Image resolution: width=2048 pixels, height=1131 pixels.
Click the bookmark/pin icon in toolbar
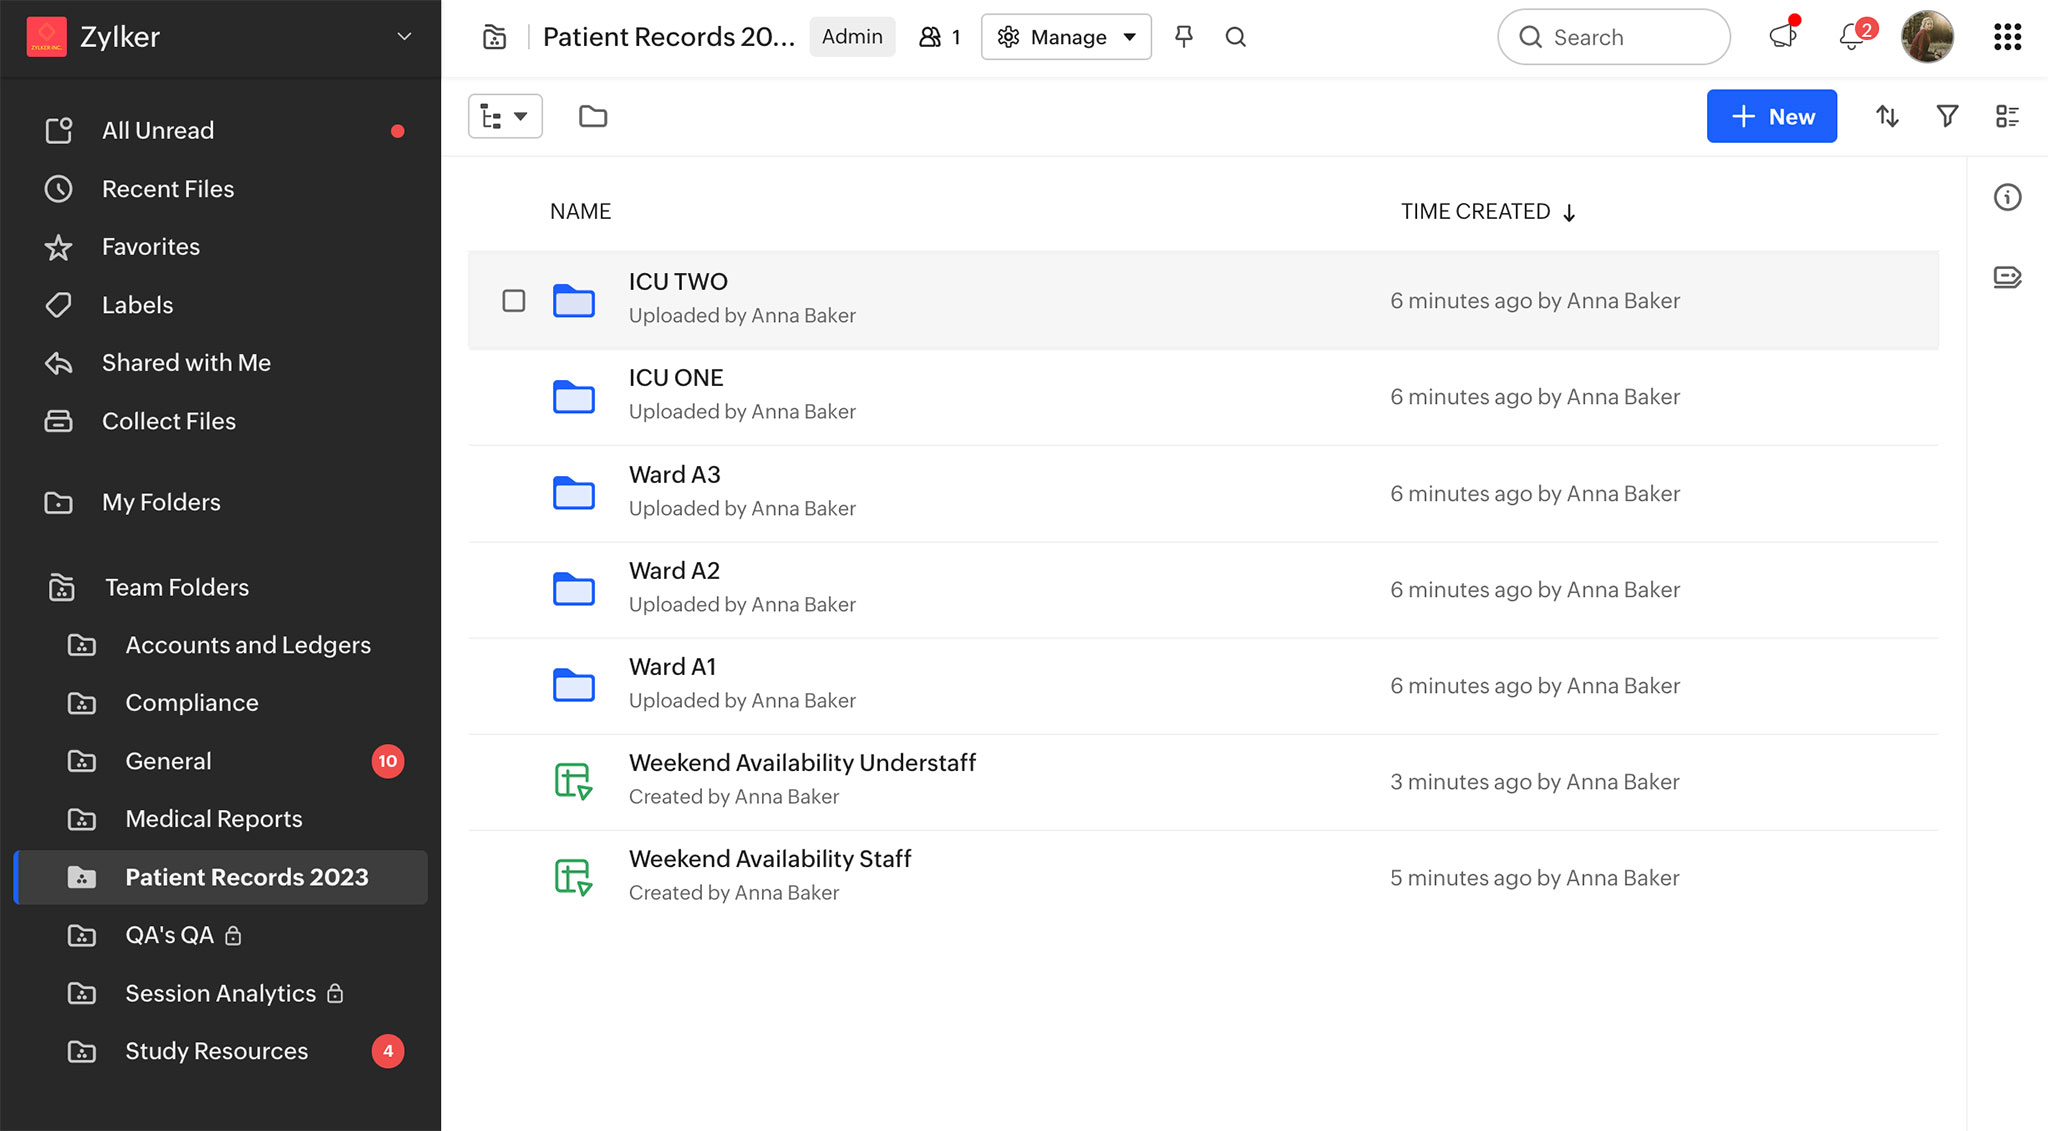click(1183, 36)
